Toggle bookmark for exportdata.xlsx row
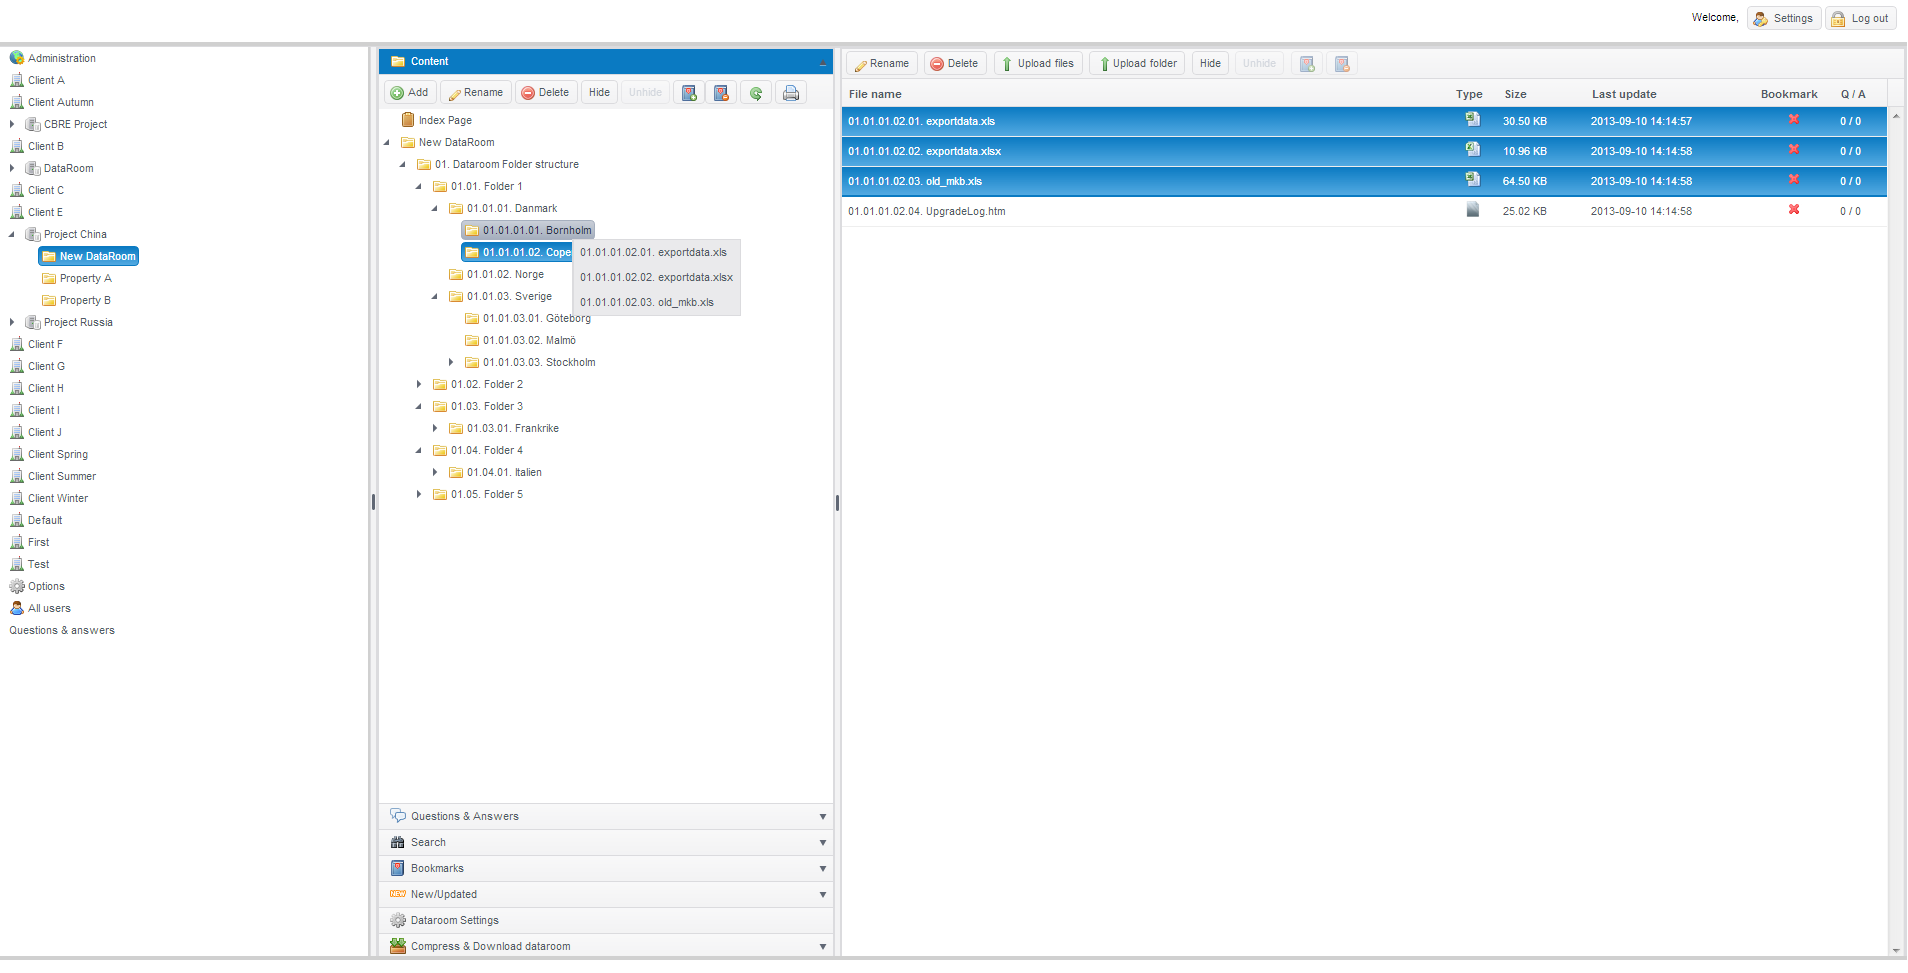1908x973 pixels. (x=1794, y=150)
